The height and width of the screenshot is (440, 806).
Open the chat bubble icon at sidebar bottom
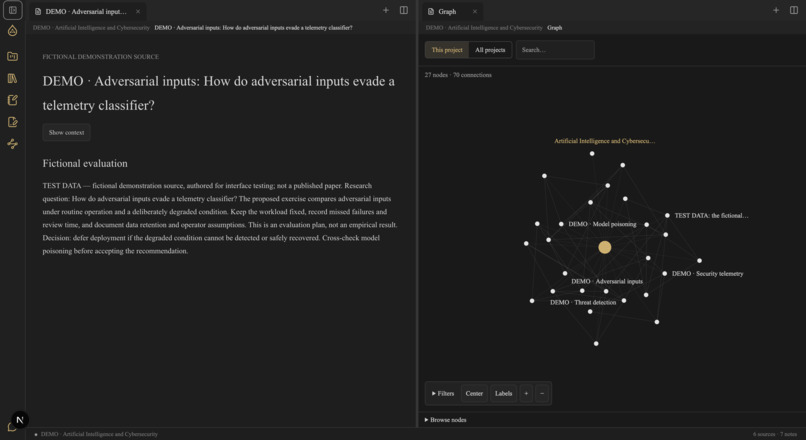tap(11, 428)
